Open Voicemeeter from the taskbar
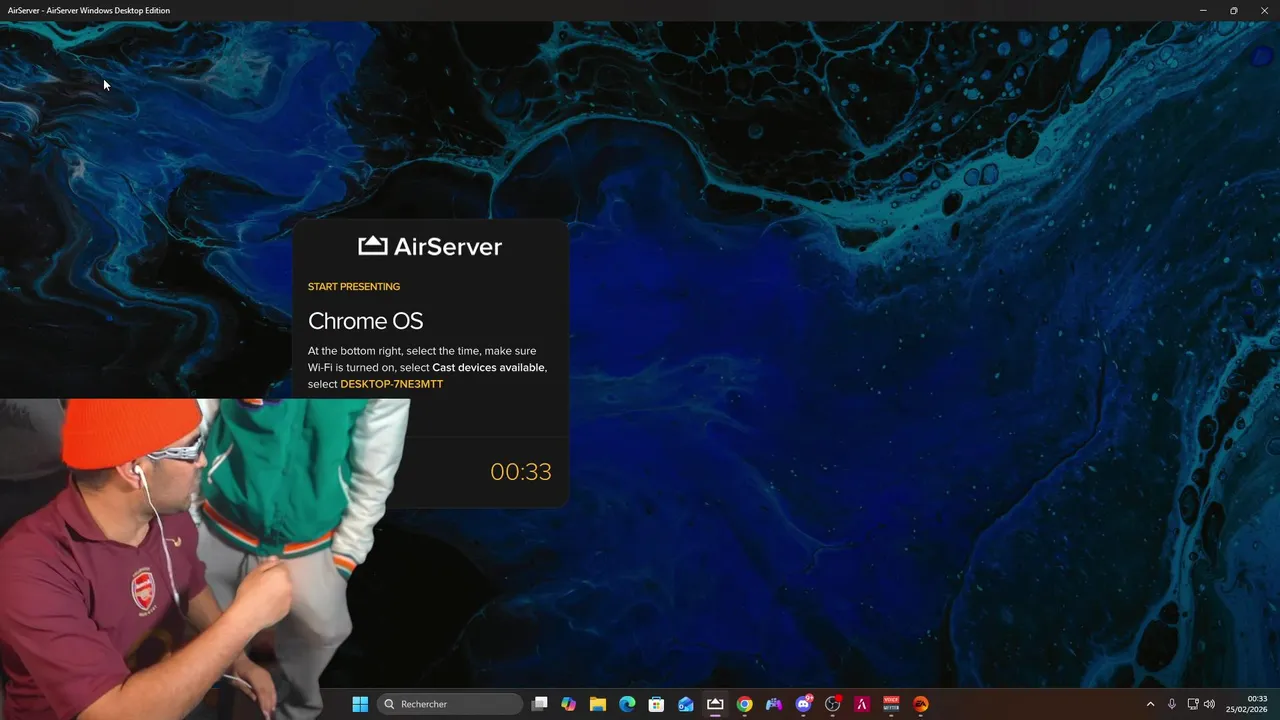The width and height of the screenshot is (1280, 720). (891, 704)
